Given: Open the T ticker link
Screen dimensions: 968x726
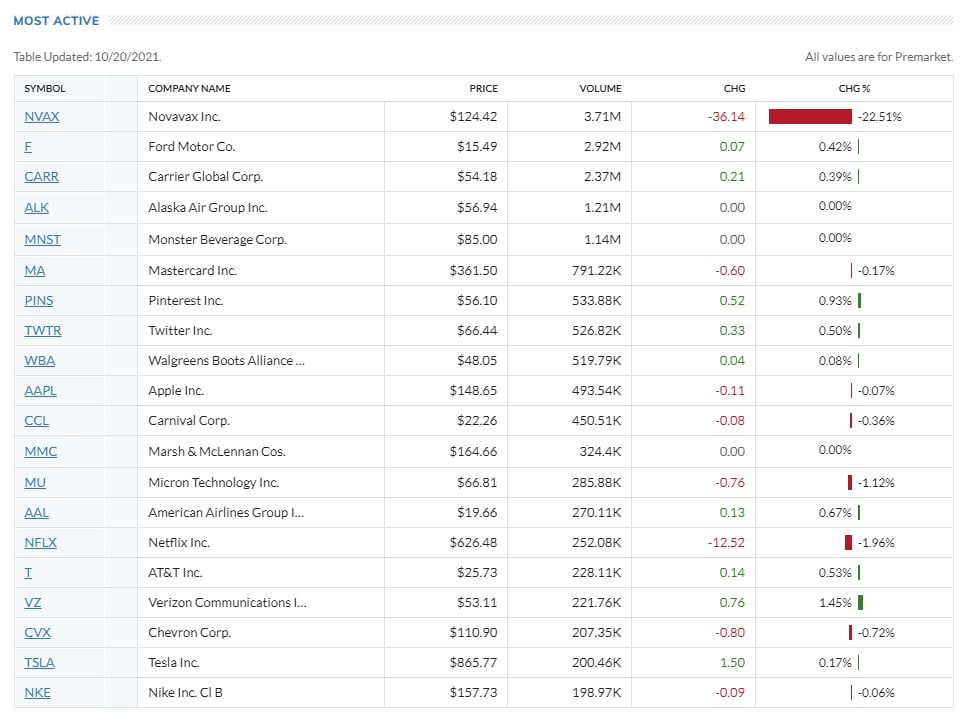Looking at the screenshot, I should tap(28, 573).
